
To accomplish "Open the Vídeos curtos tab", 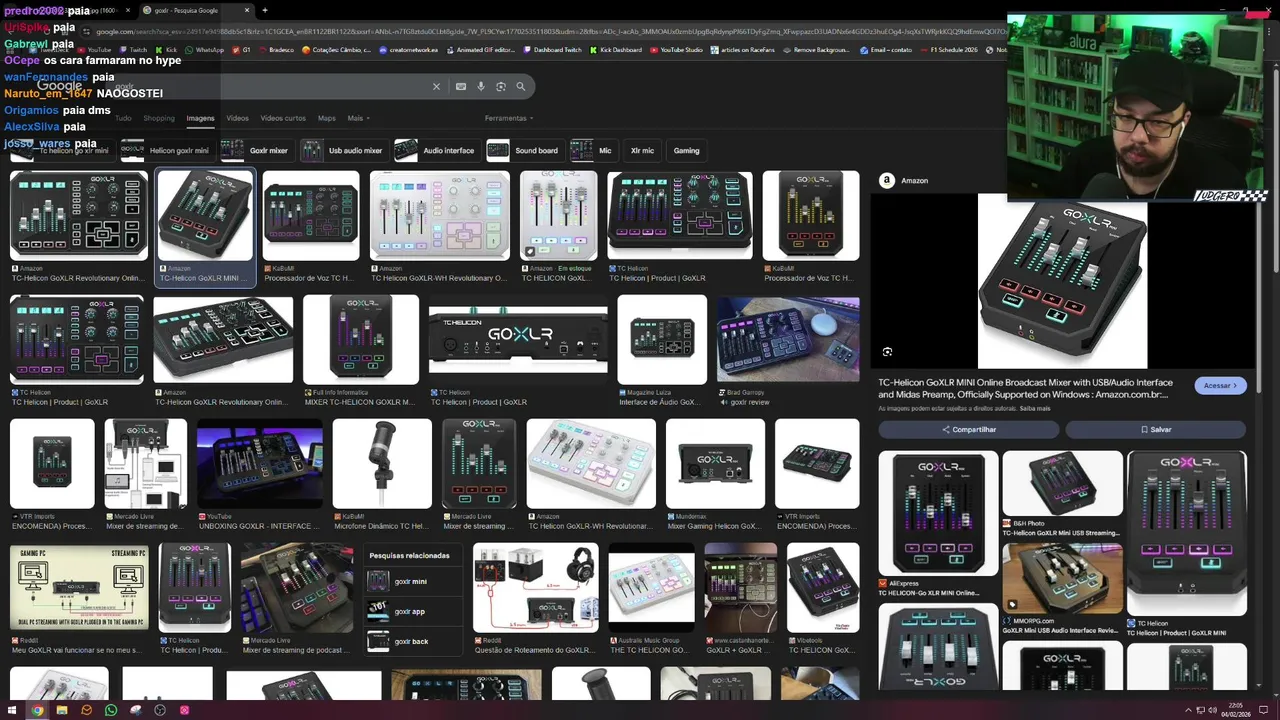I will (283, 118).
